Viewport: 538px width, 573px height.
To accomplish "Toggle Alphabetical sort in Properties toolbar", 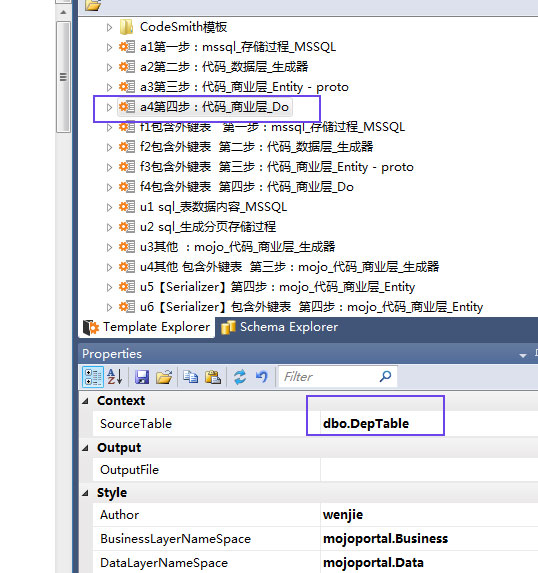I will tap(114, 377).
